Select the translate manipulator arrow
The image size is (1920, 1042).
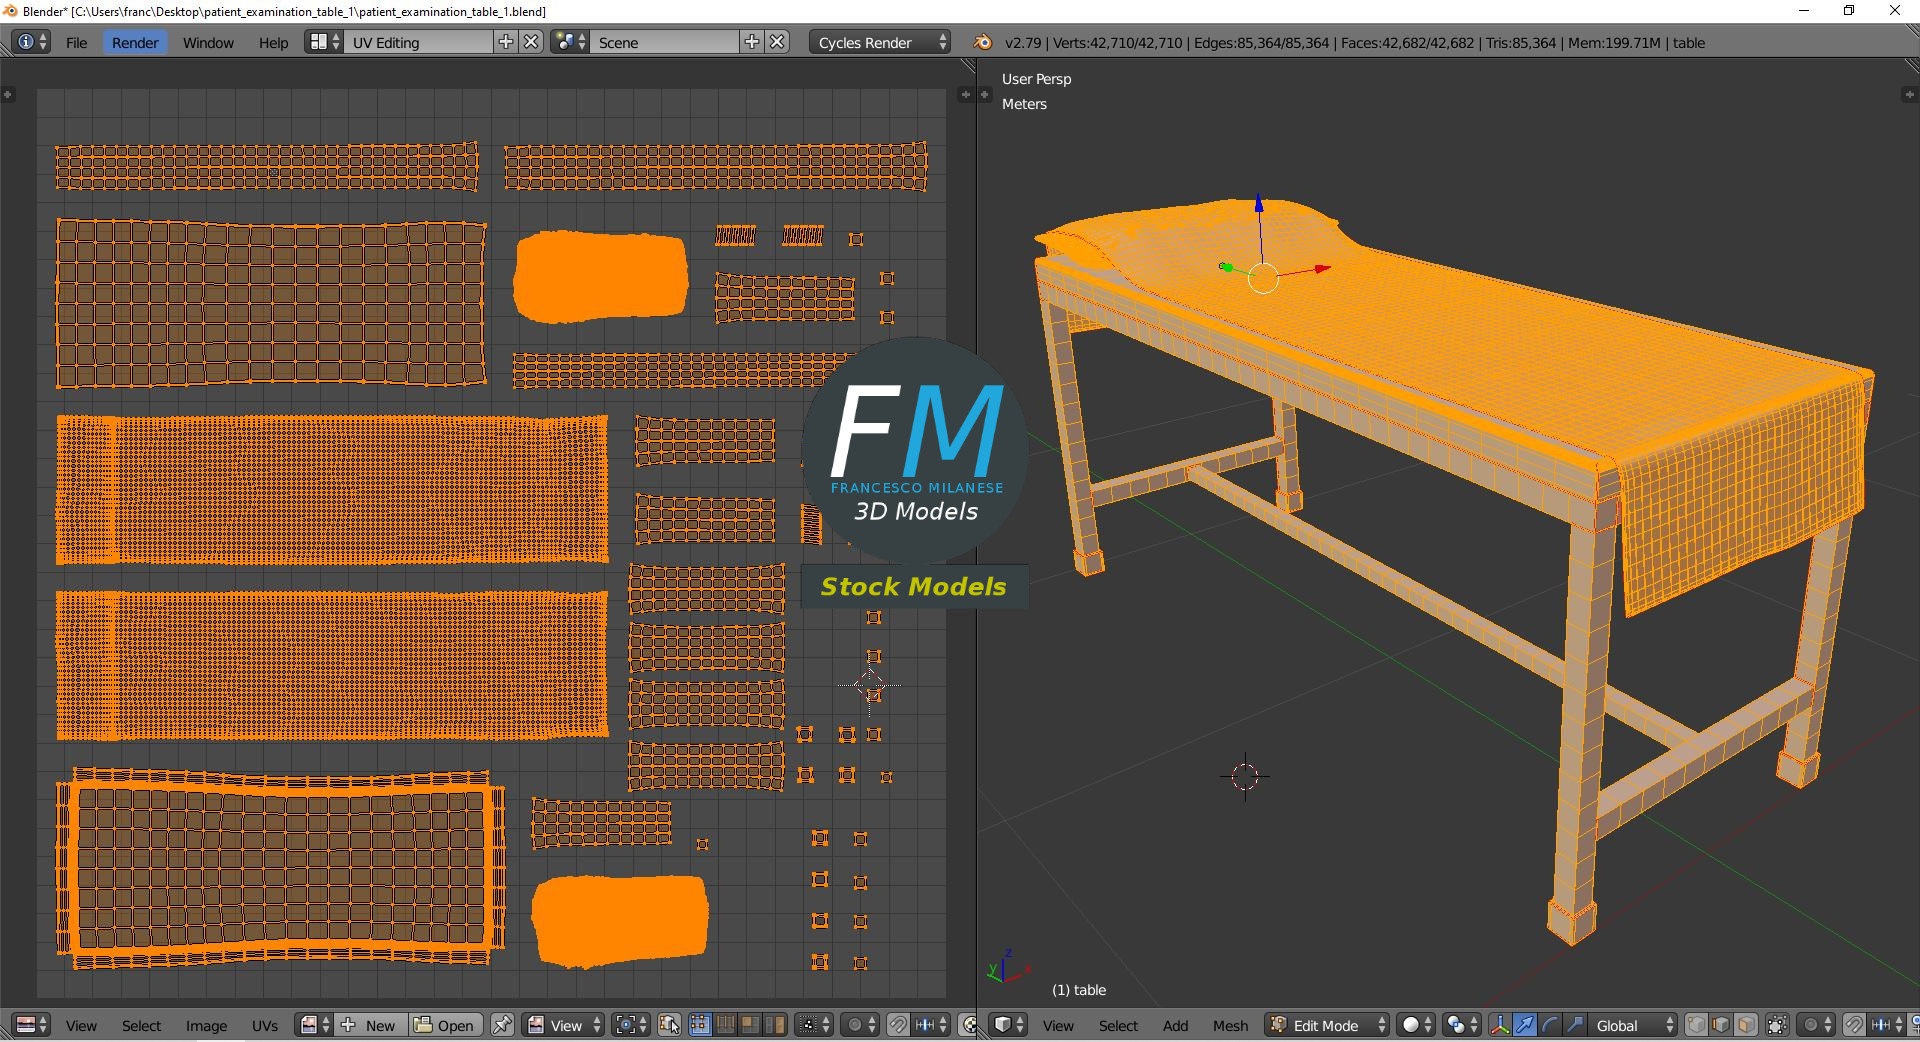point(1524,1025)
